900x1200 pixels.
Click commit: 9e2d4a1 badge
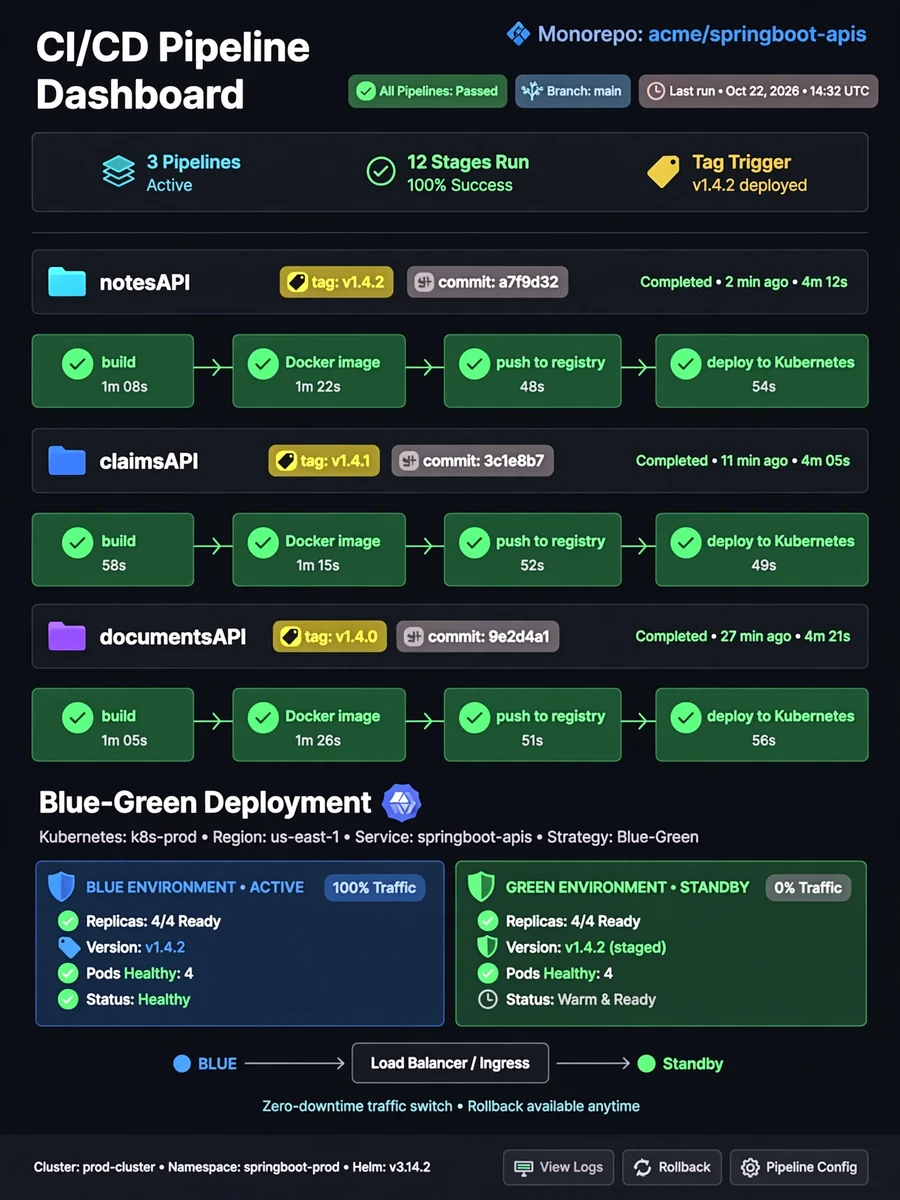pos(478,636)
